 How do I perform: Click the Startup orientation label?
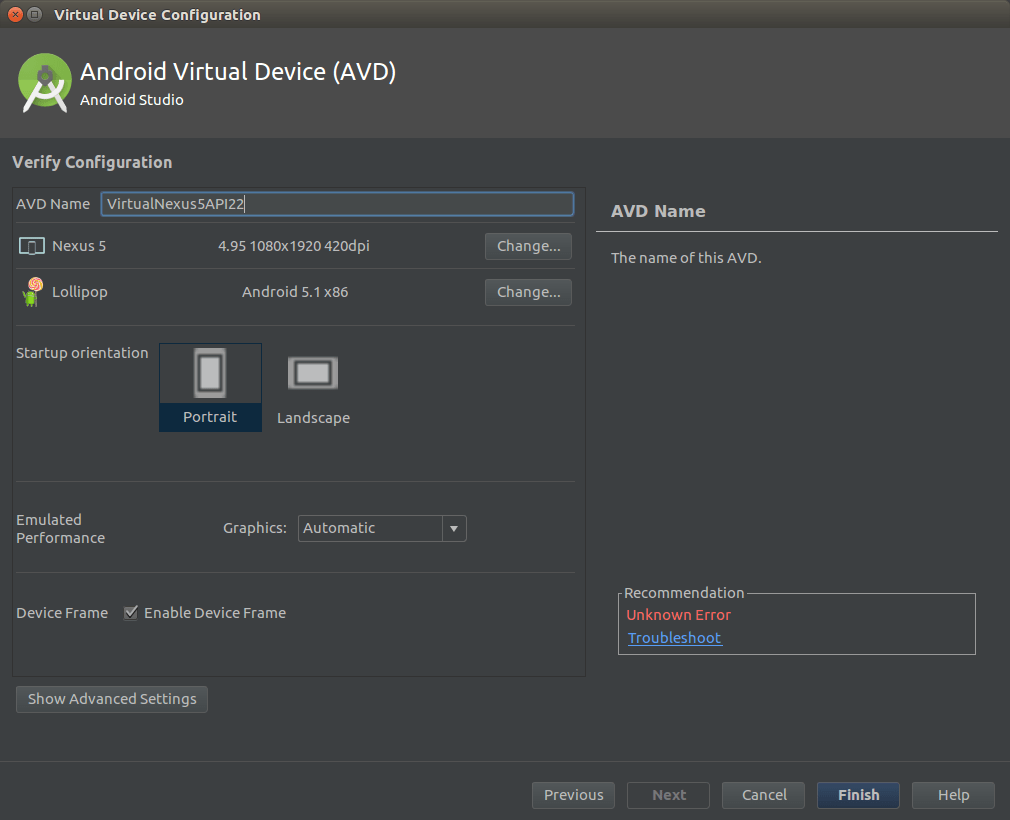coord(82,353)
